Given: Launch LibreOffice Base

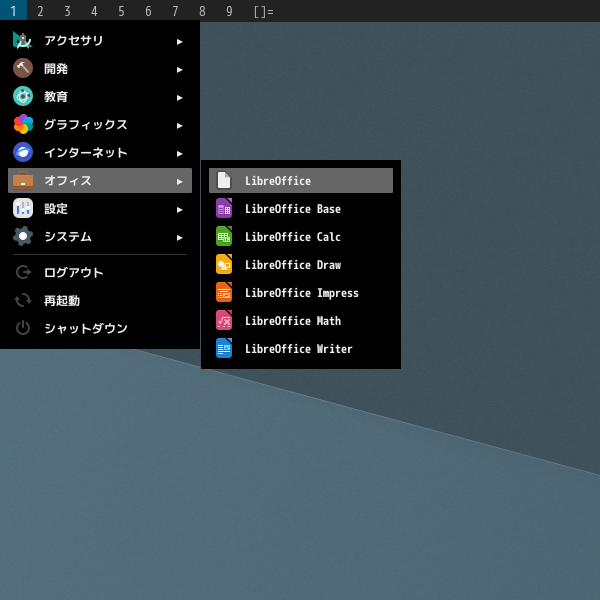Looking at the screenshot, I should pyautogui.click(x=301, y=208).
